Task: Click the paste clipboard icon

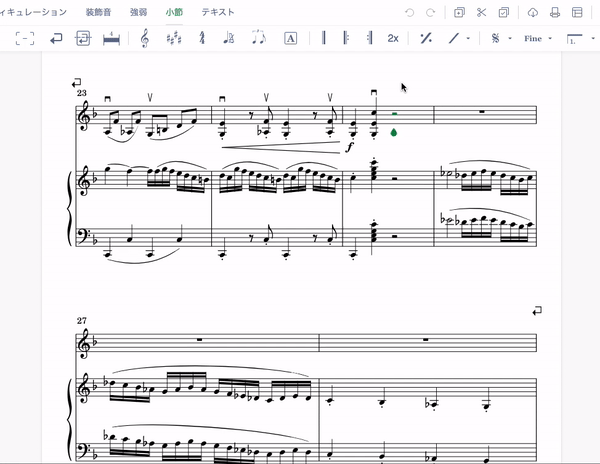Action: tap(504, 13)
